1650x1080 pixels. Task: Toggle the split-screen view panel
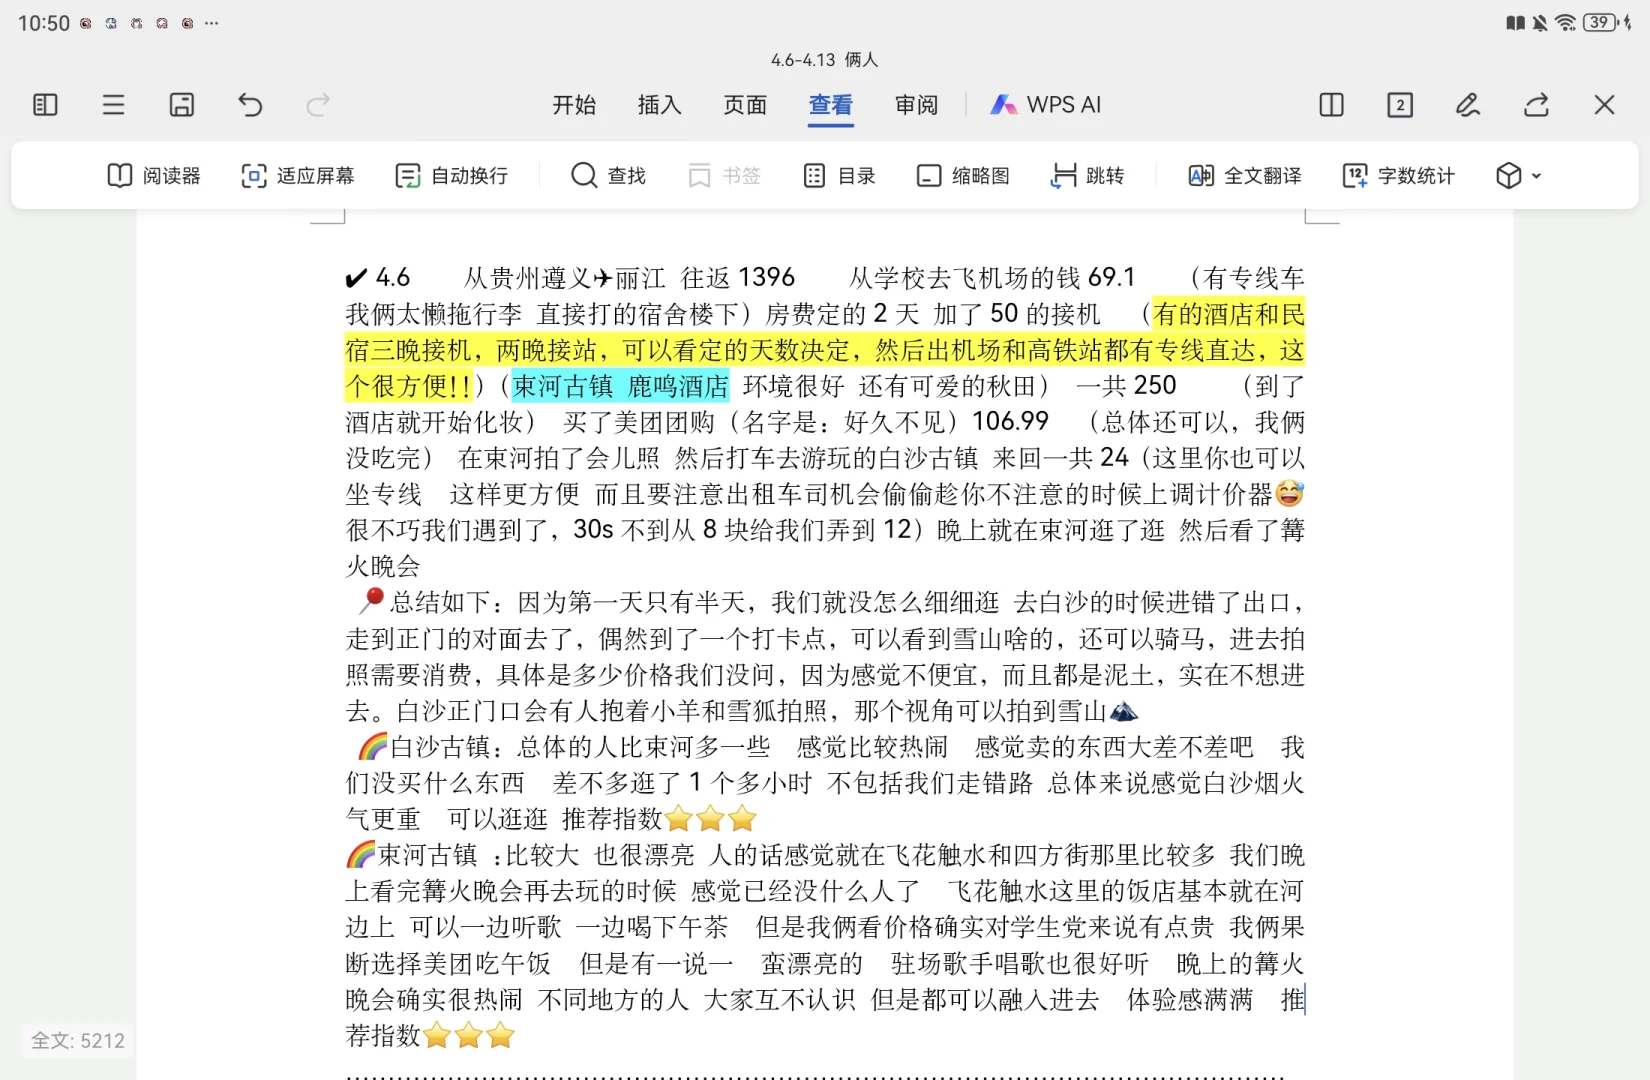(x=1330, y=105)
